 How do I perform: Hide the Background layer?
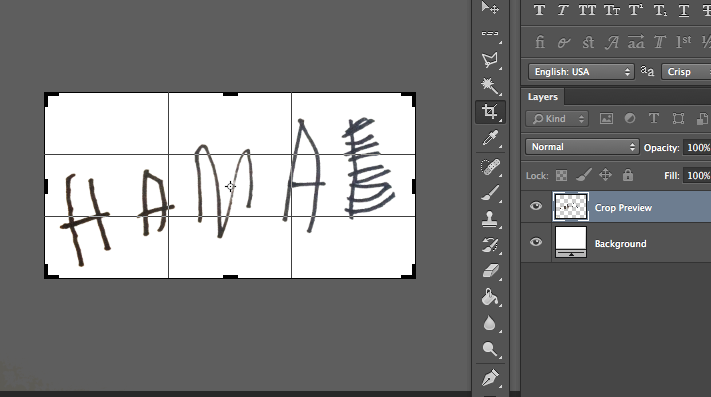[536, 242]
